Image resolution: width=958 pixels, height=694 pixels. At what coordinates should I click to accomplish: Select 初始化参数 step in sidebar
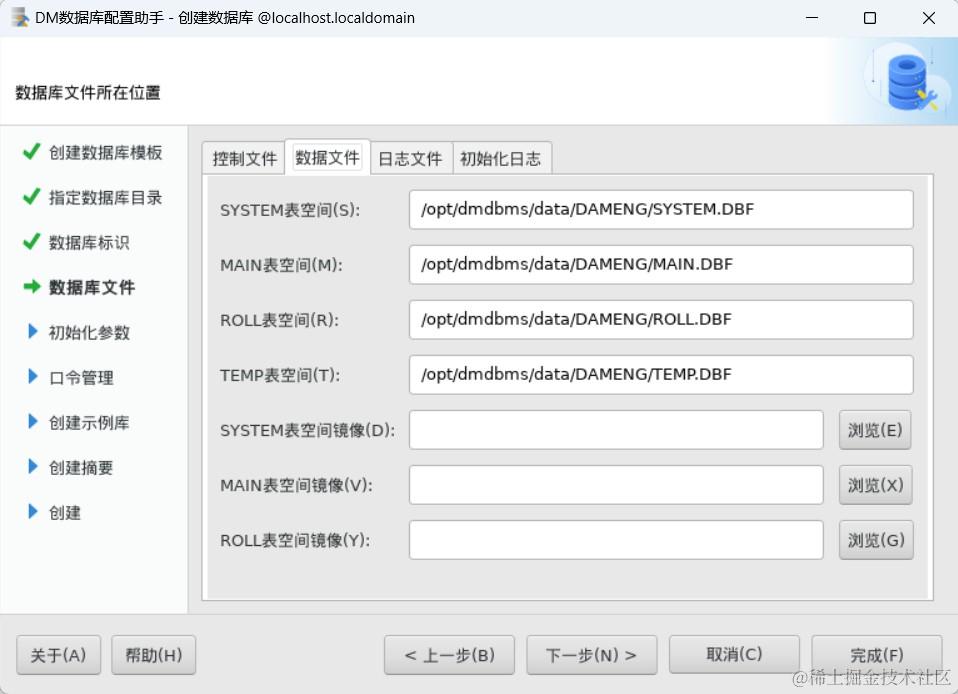(89, 332)
